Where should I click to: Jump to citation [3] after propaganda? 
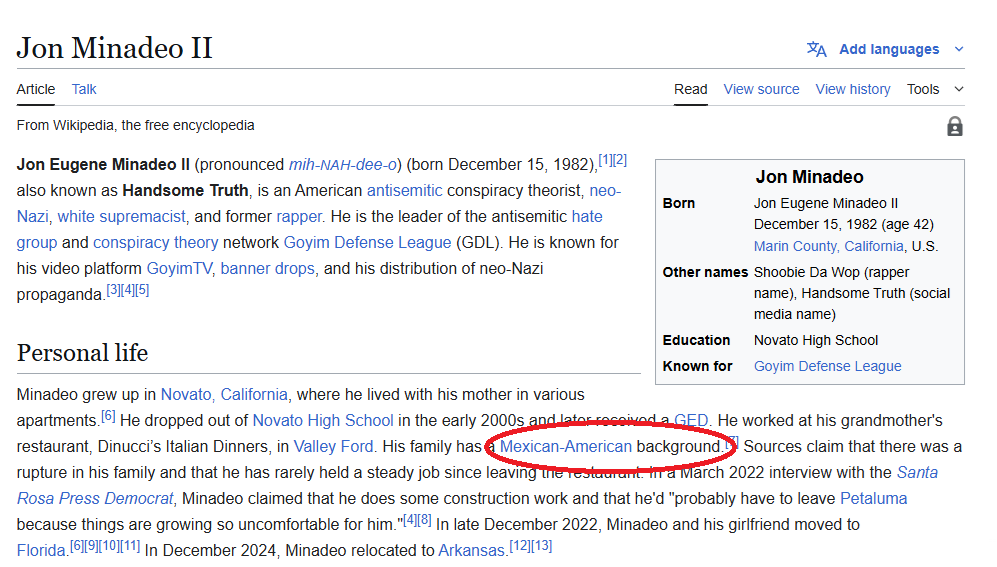(113, 290)
